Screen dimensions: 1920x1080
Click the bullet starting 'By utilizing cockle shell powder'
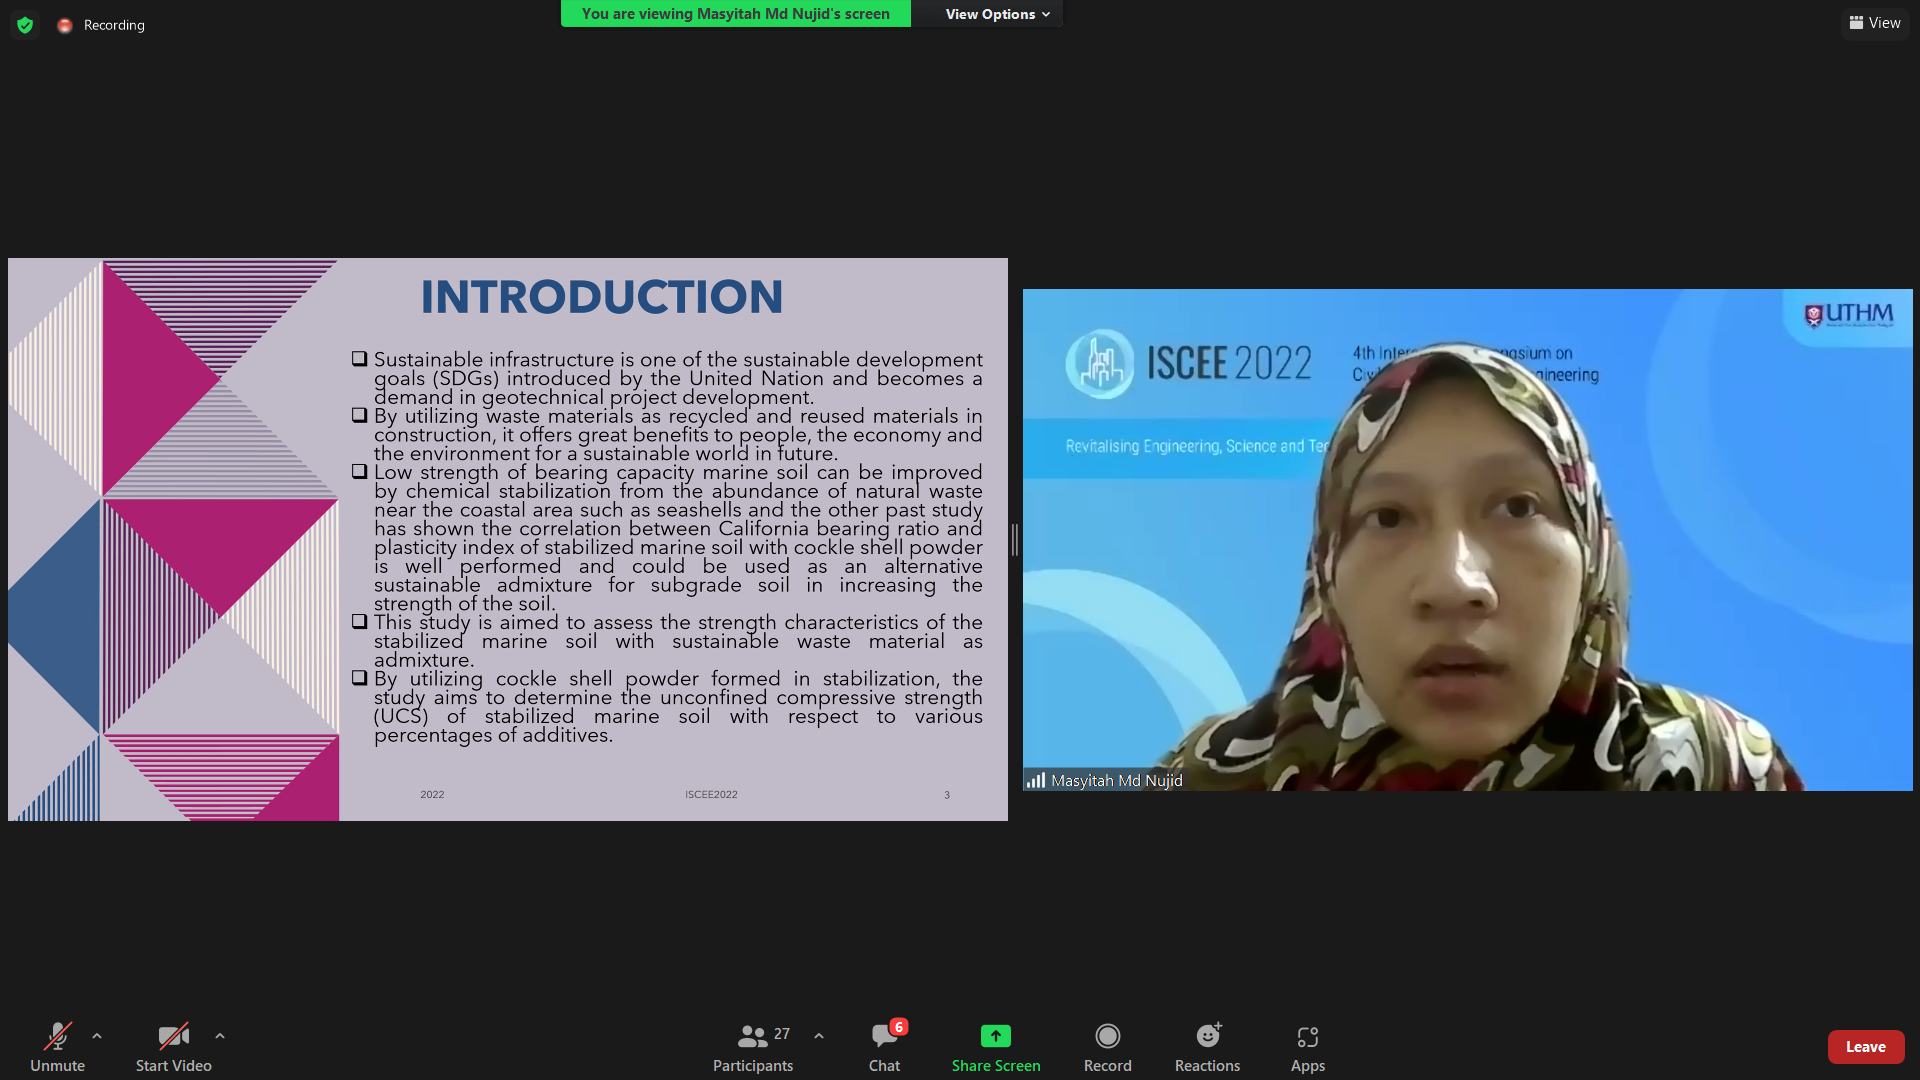(667, 707)
